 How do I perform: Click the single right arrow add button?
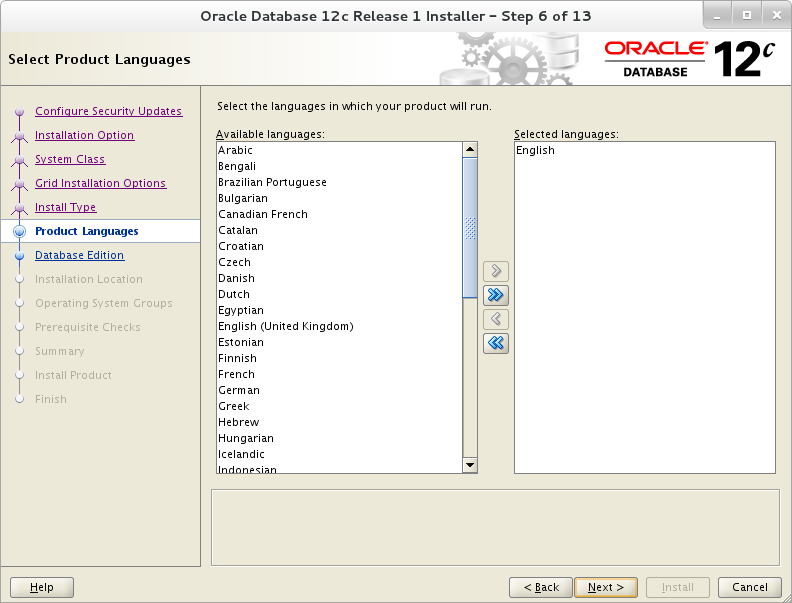496,271
